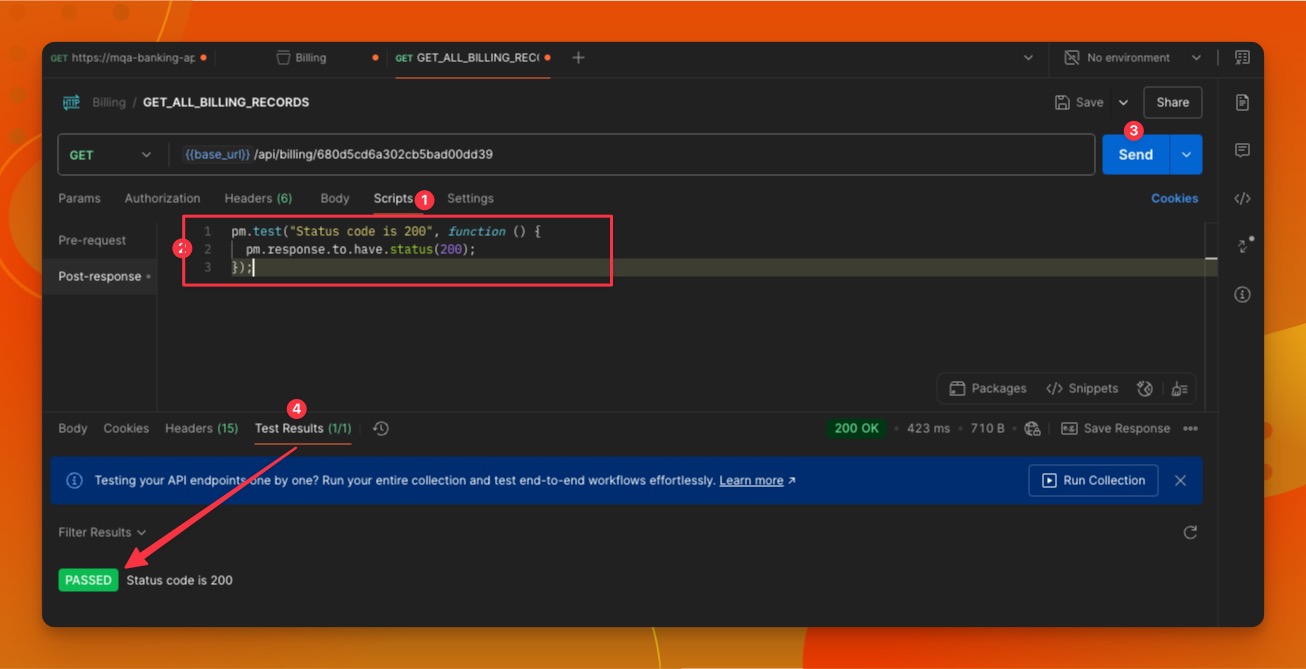Click the Billing breadcrumb link
The width and height of the screenshot is (1306, 669).
[109, 102]
